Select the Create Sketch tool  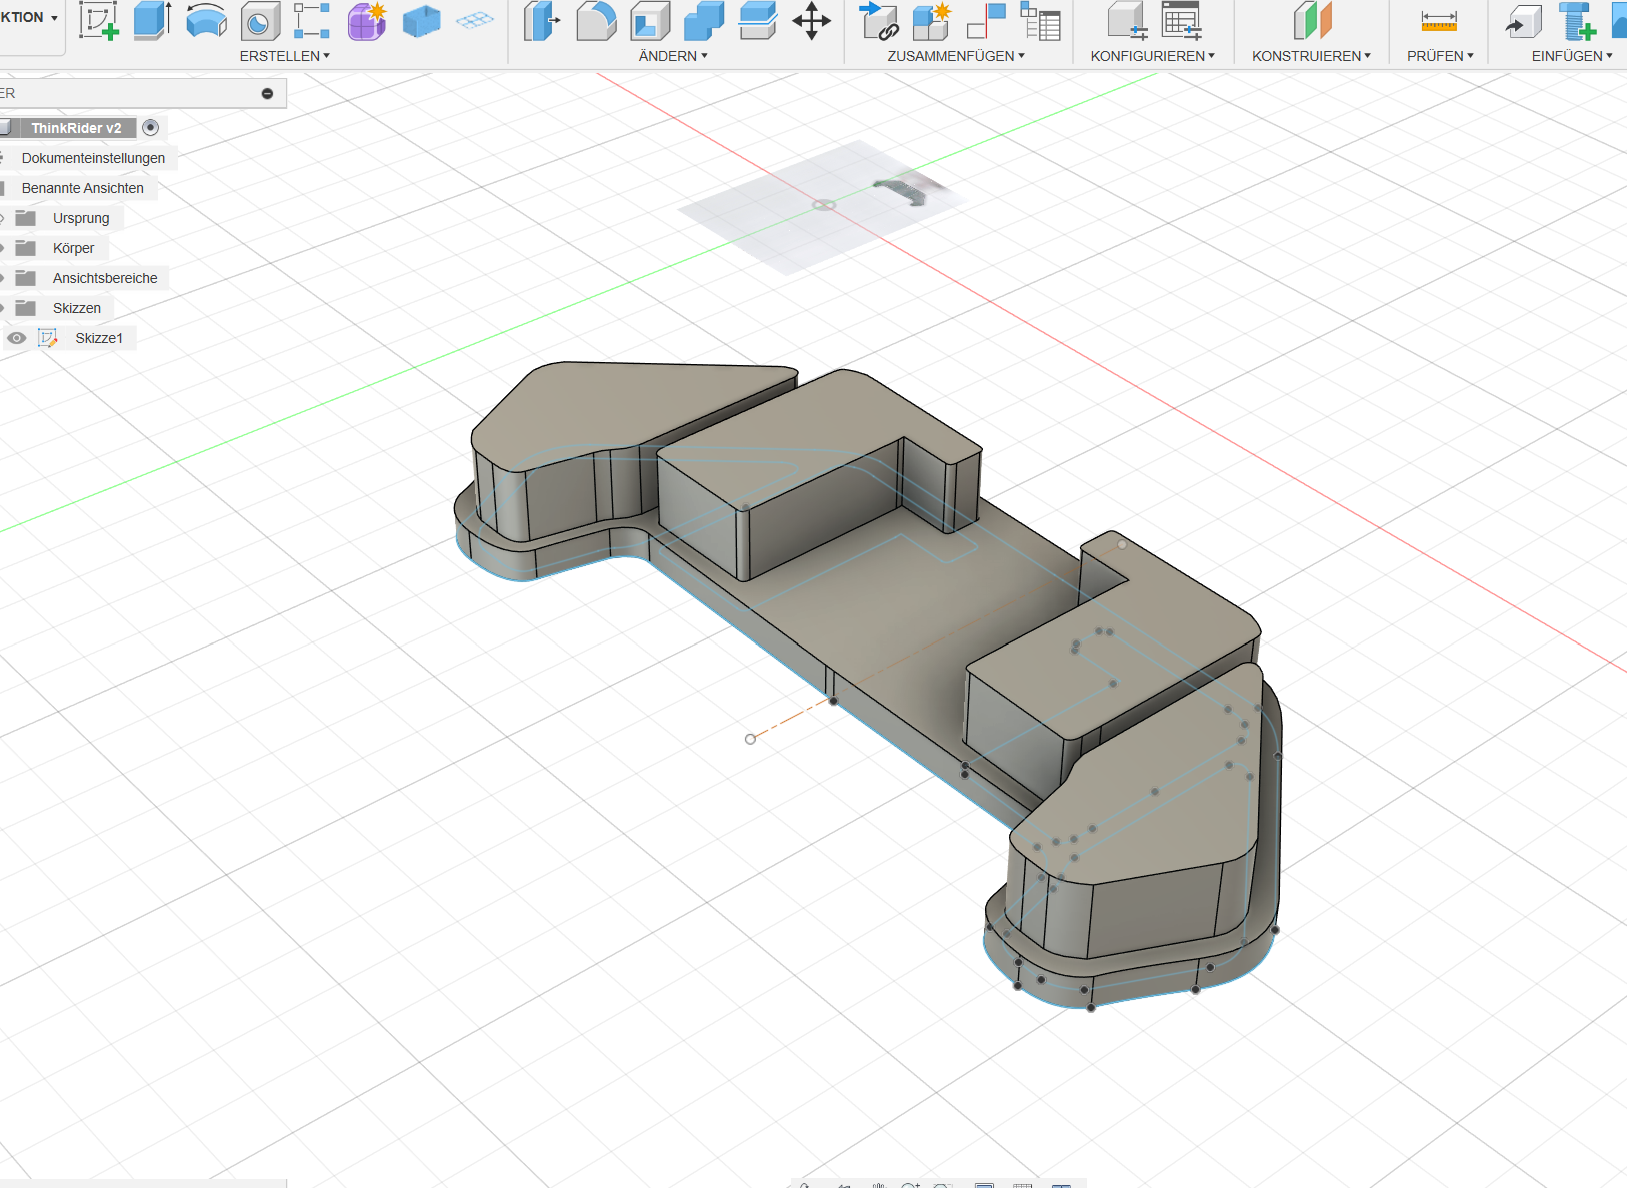pos(99,21)
